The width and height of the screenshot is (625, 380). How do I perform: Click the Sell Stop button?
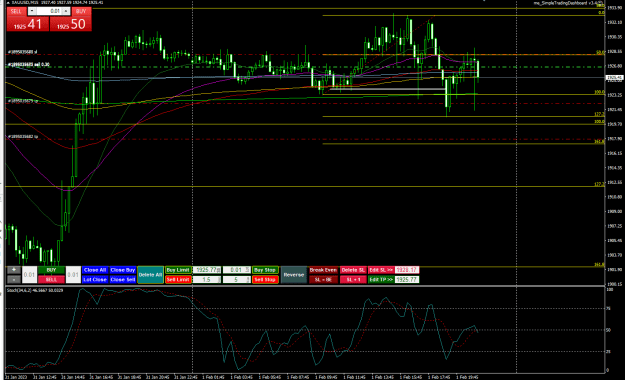(265, 280)
